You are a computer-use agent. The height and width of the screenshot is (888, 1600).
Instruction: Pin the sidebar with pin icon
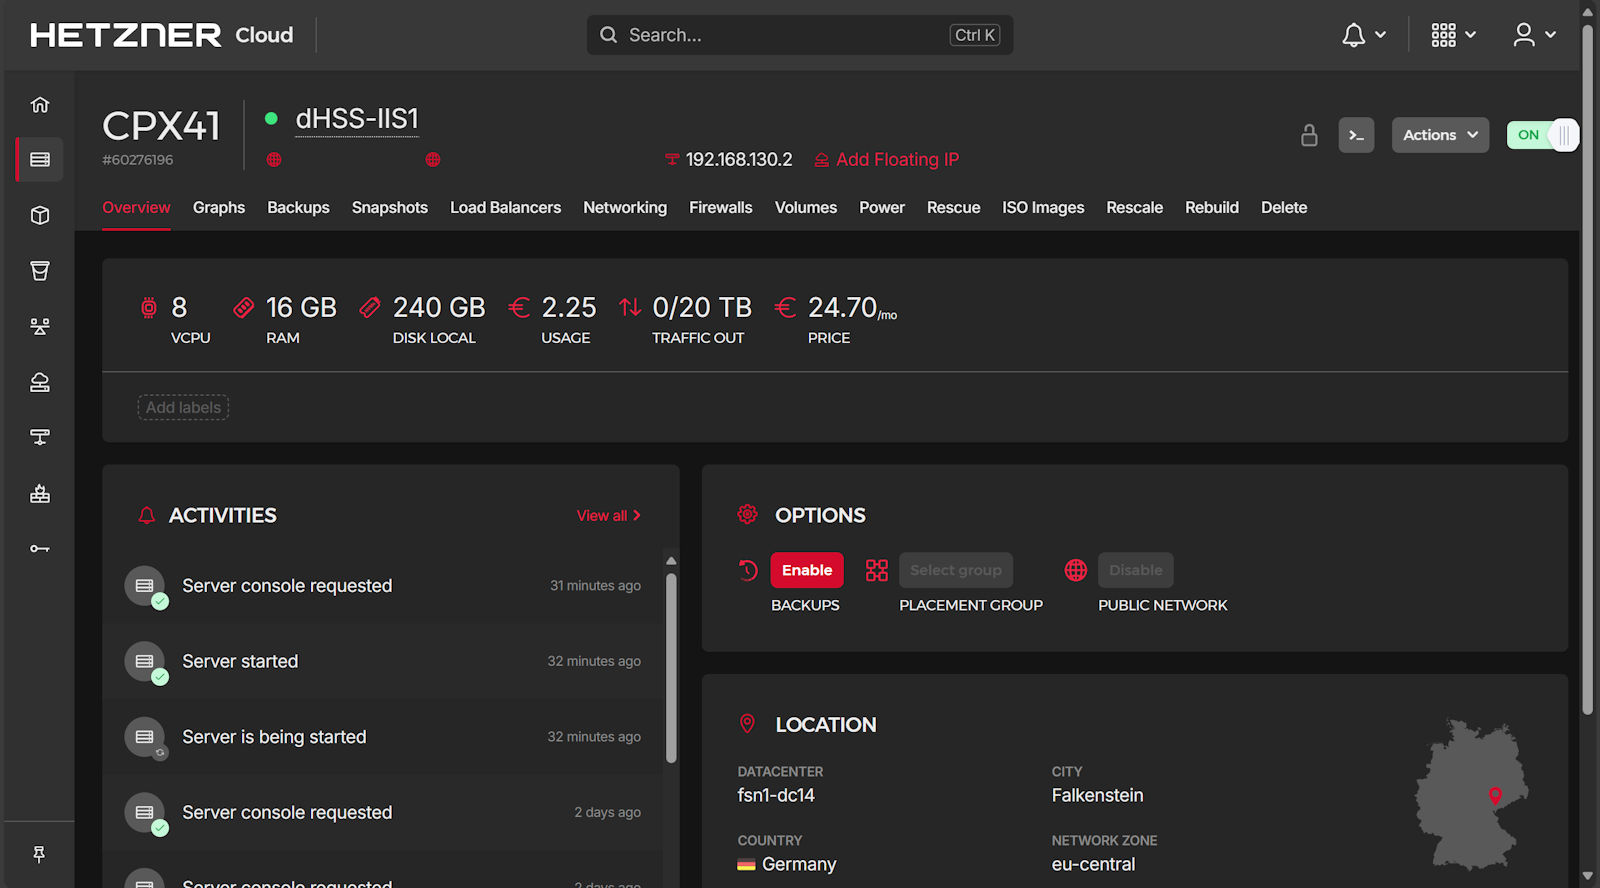coord(39,854)
